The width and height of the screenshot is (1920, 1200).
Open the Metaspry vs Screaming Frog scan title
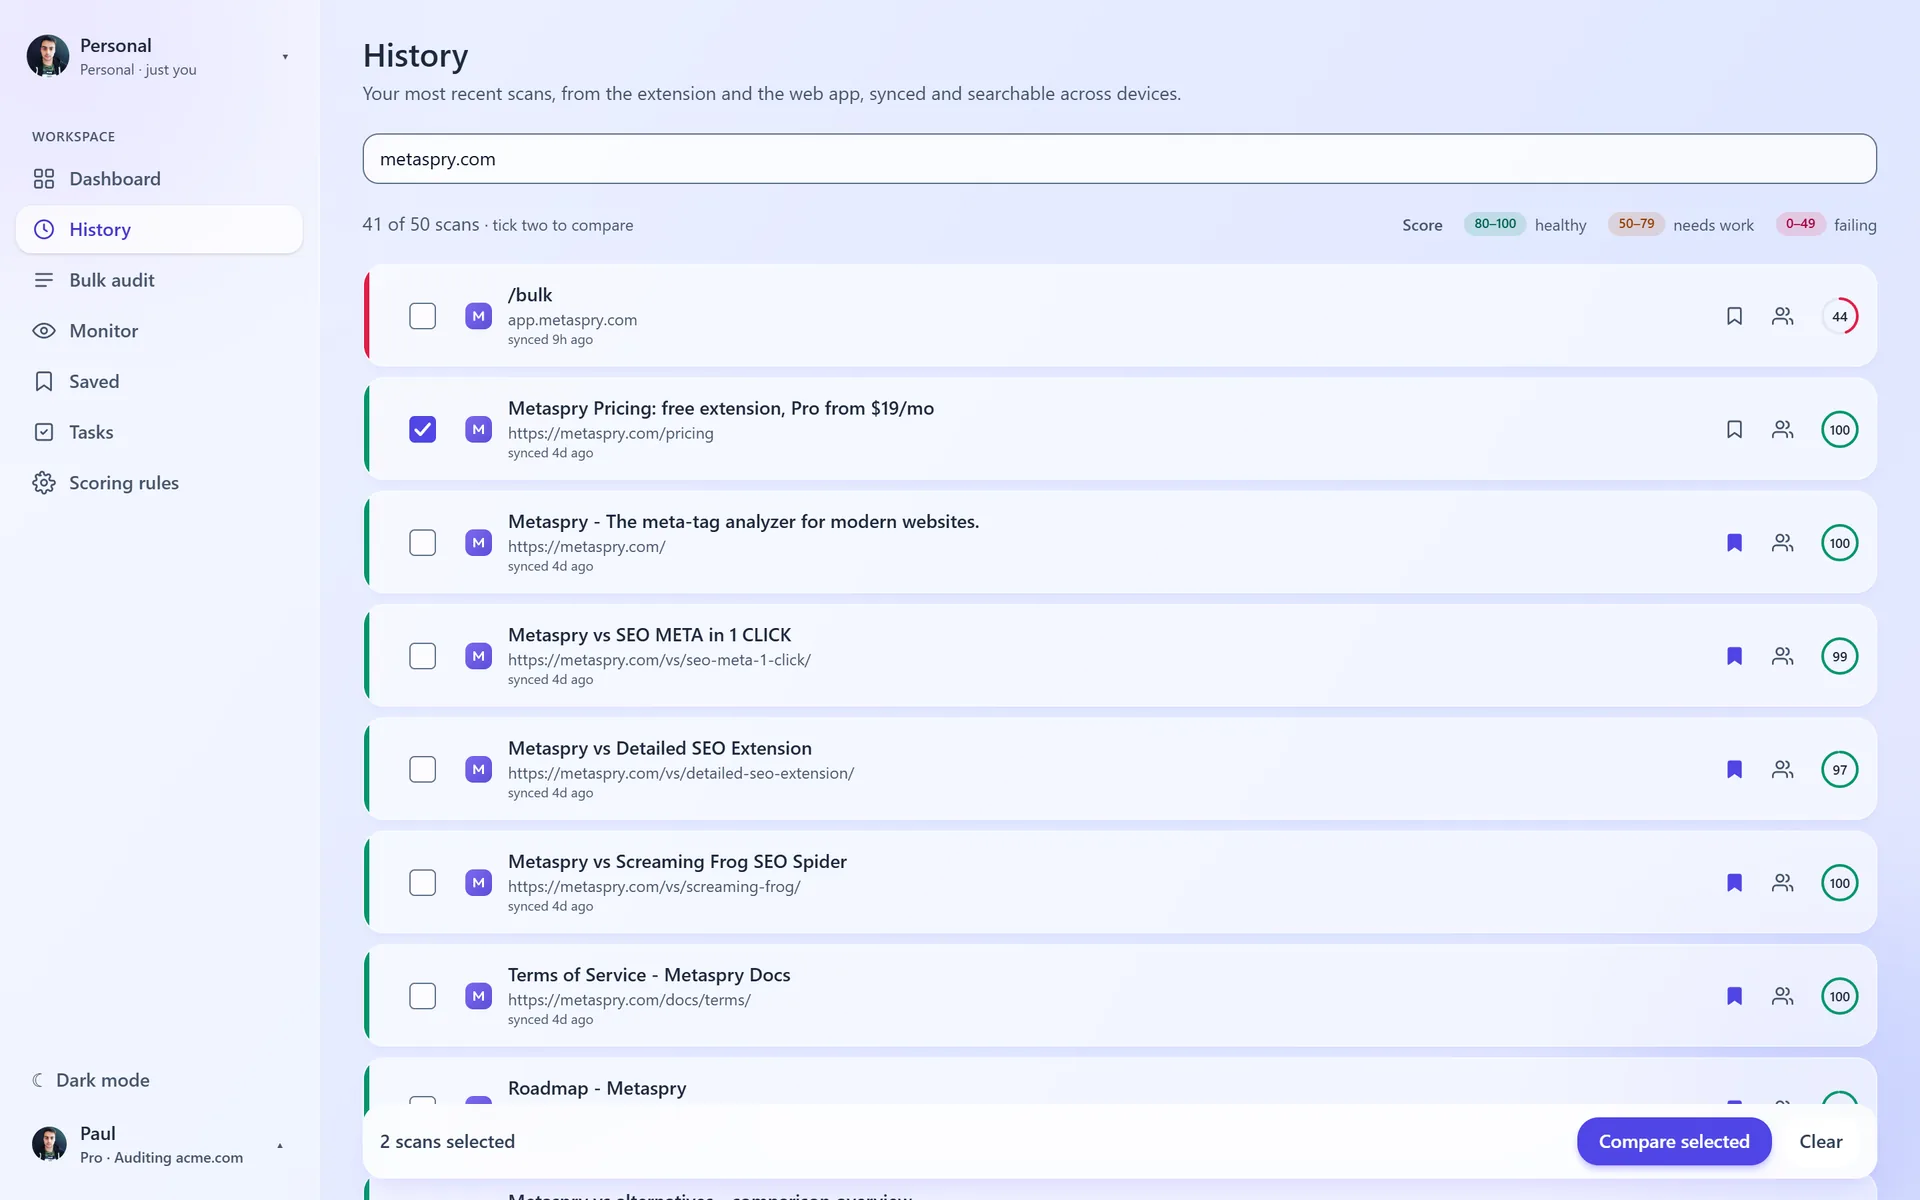677,861
